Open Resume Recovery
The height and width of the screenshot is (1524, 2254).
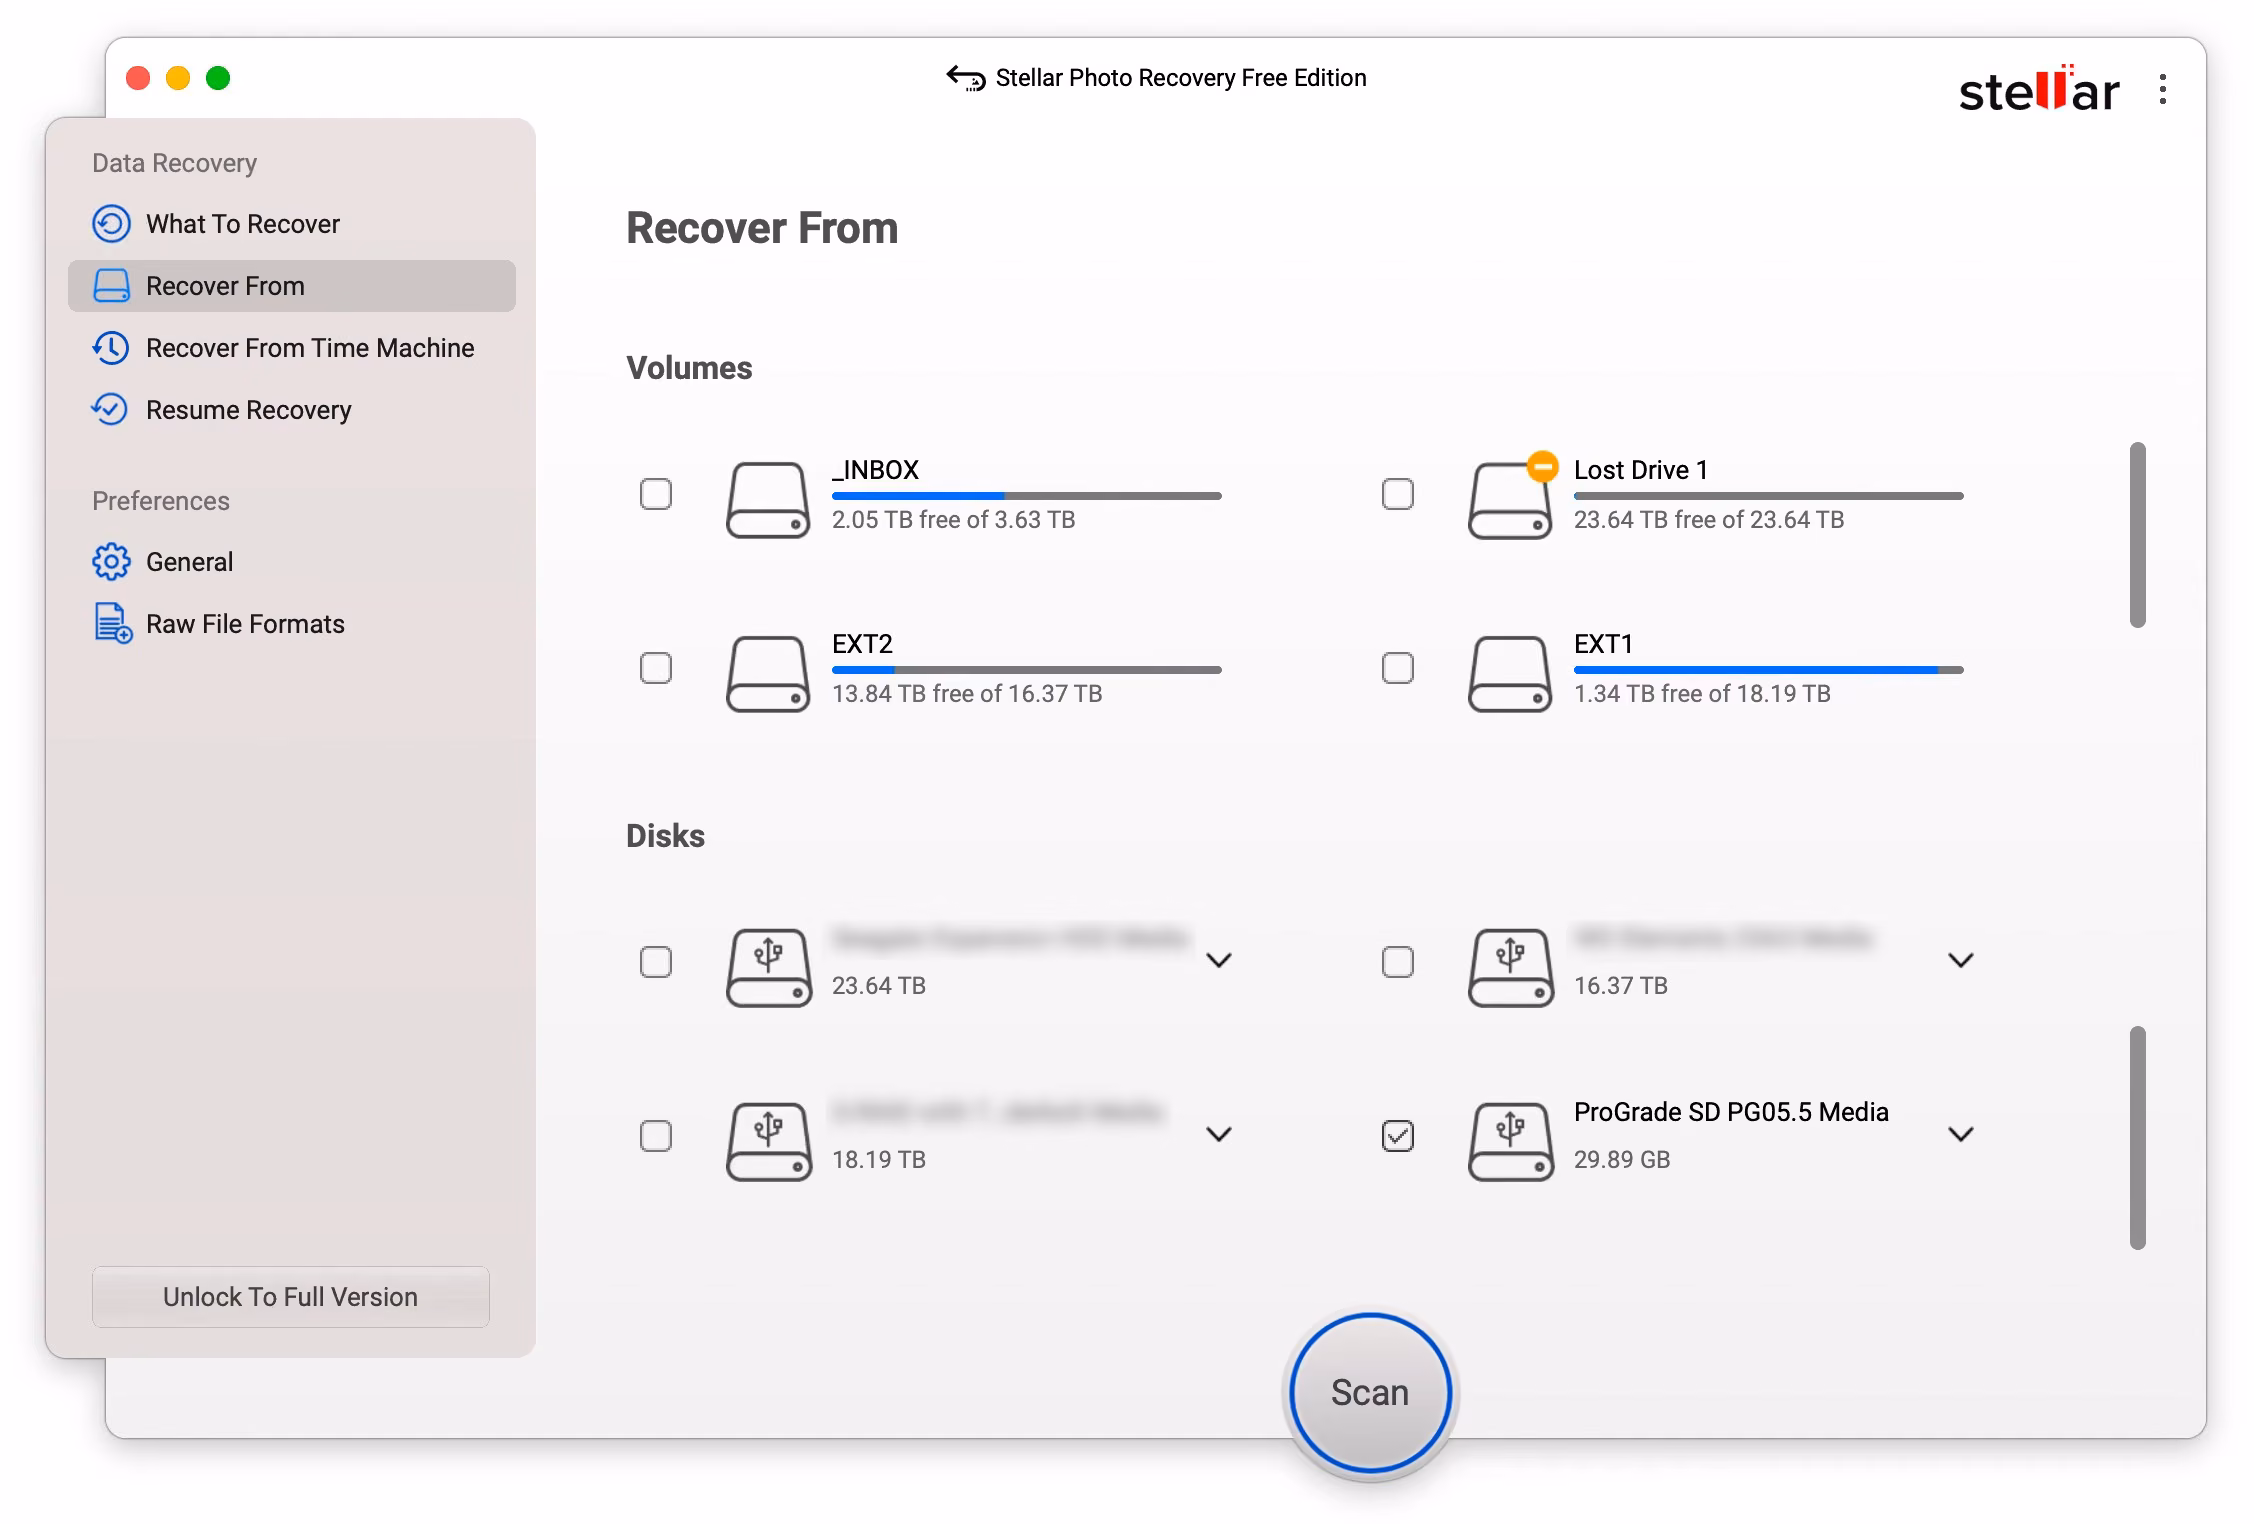point(292,410)
